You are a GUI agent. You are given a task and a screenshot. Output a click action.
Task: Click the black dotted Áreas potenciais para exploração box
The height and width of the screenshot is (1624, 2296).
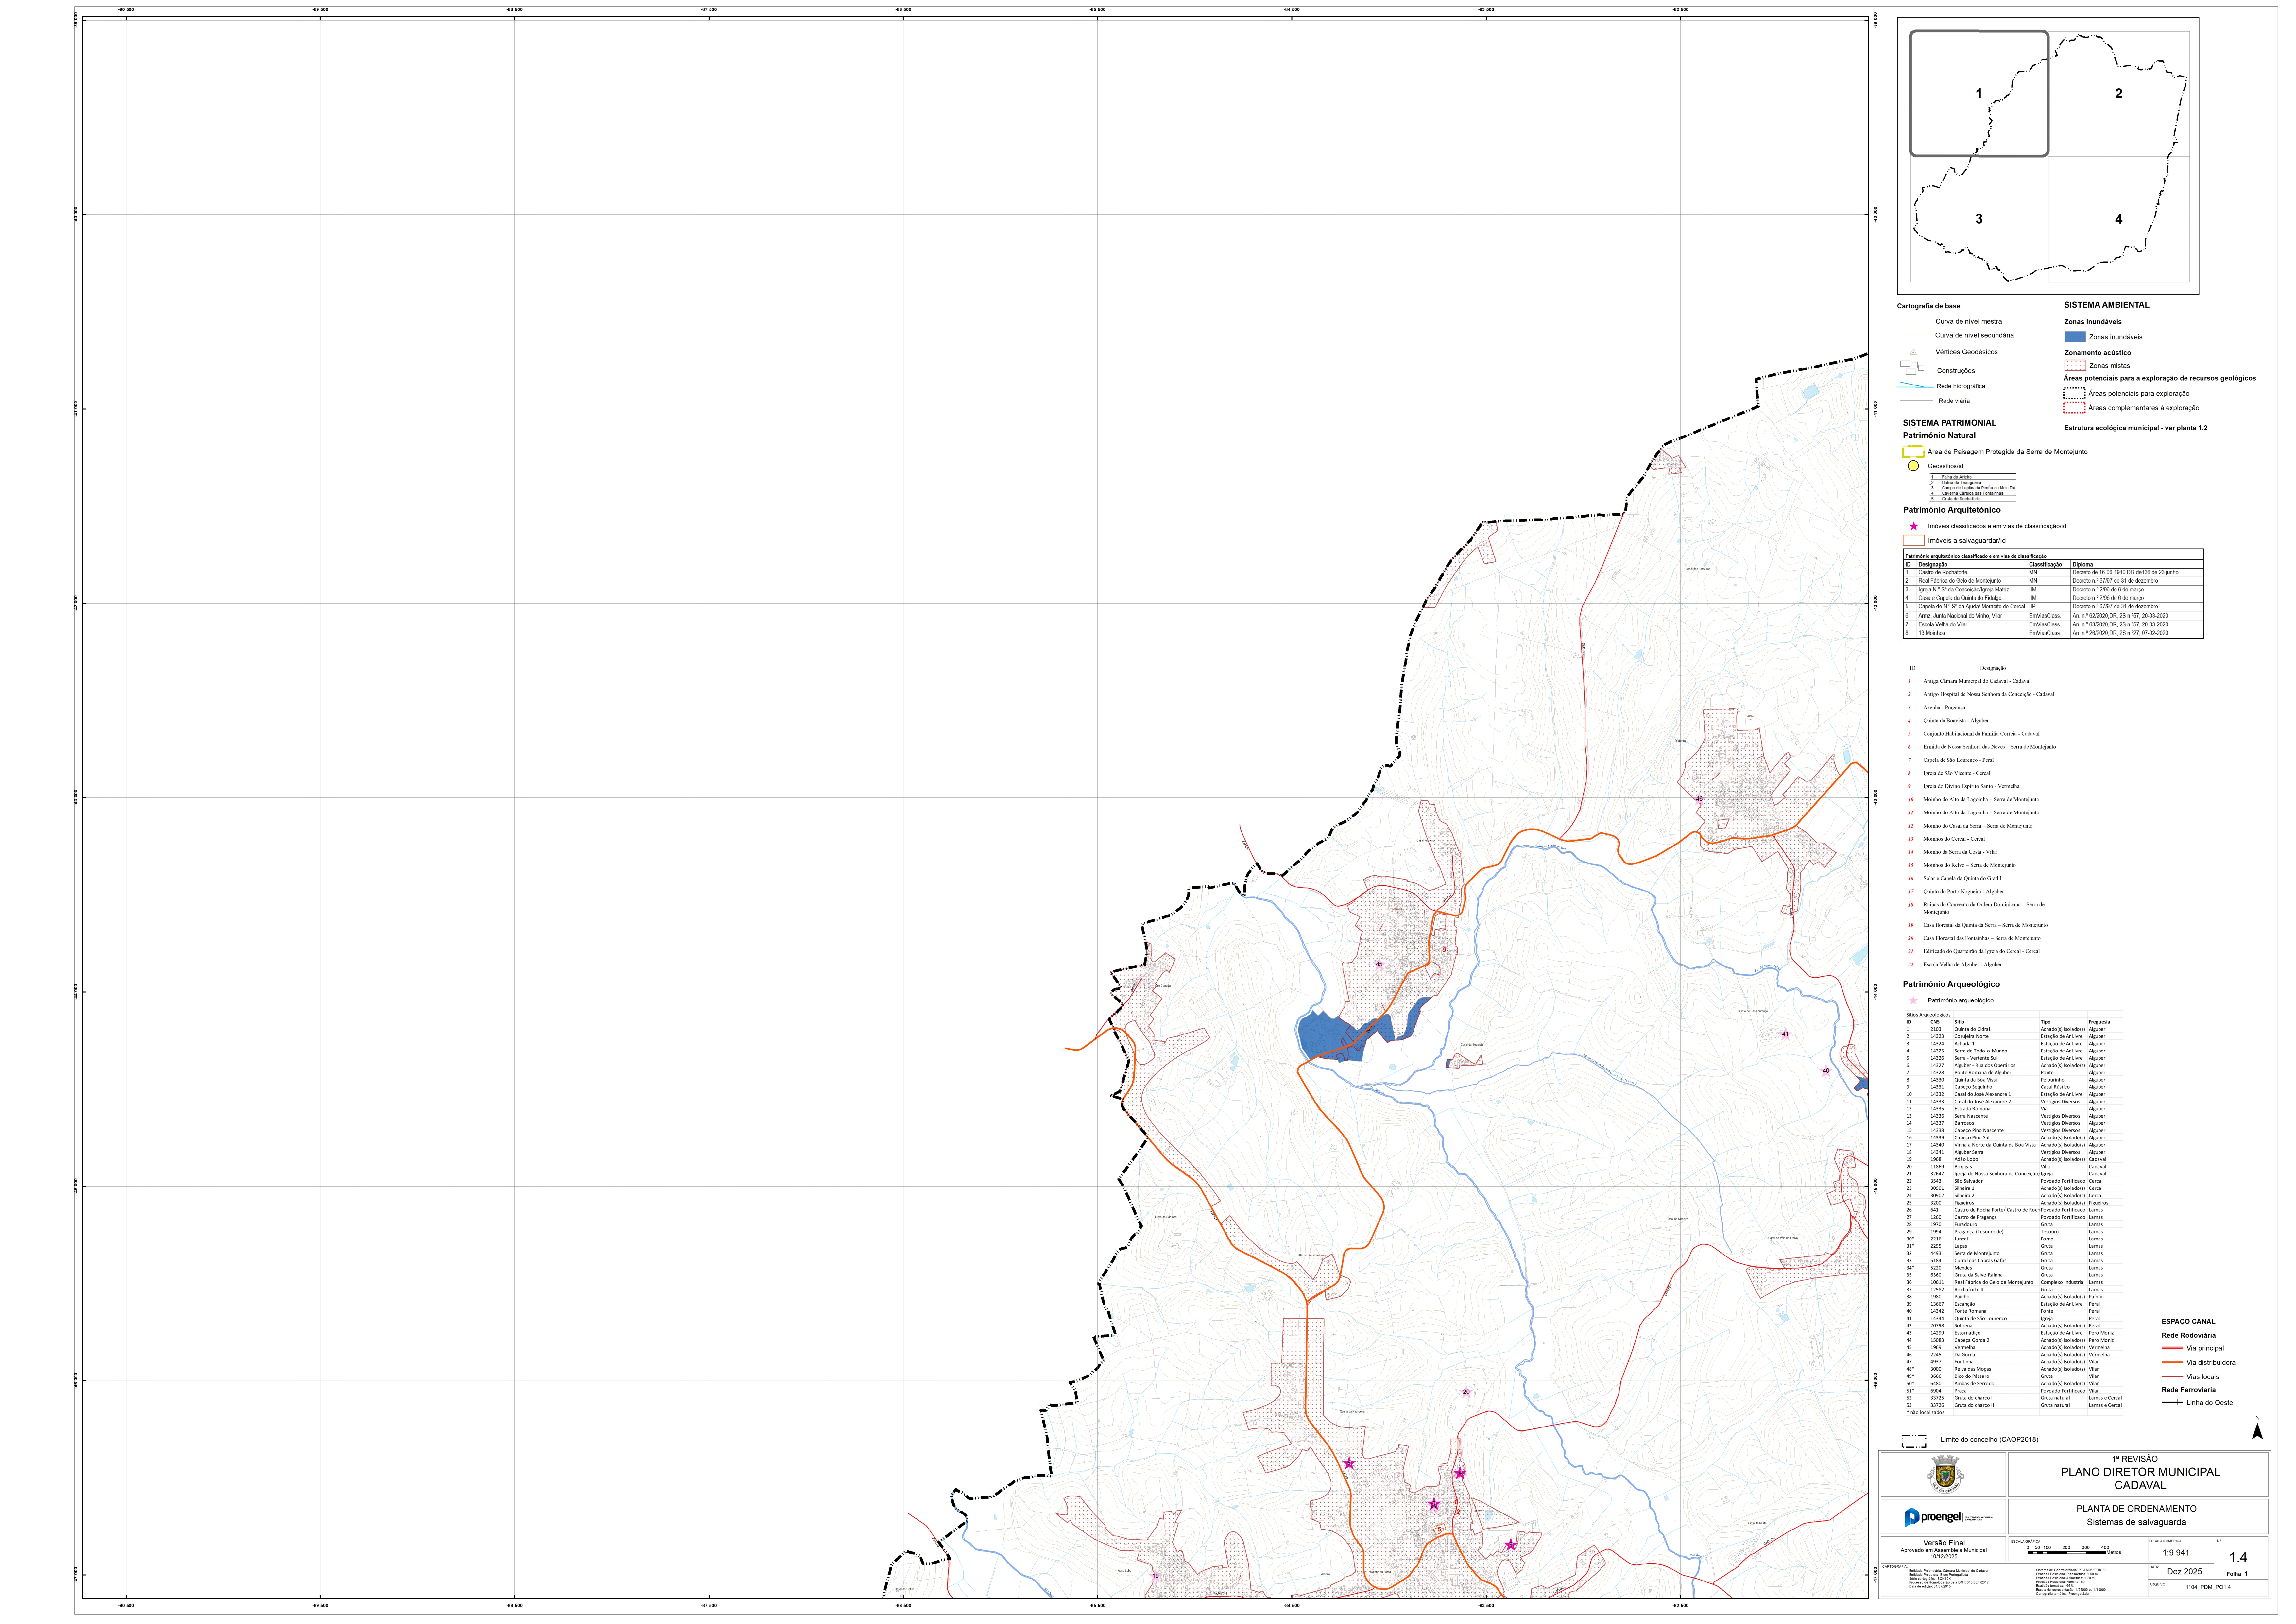2074,393
